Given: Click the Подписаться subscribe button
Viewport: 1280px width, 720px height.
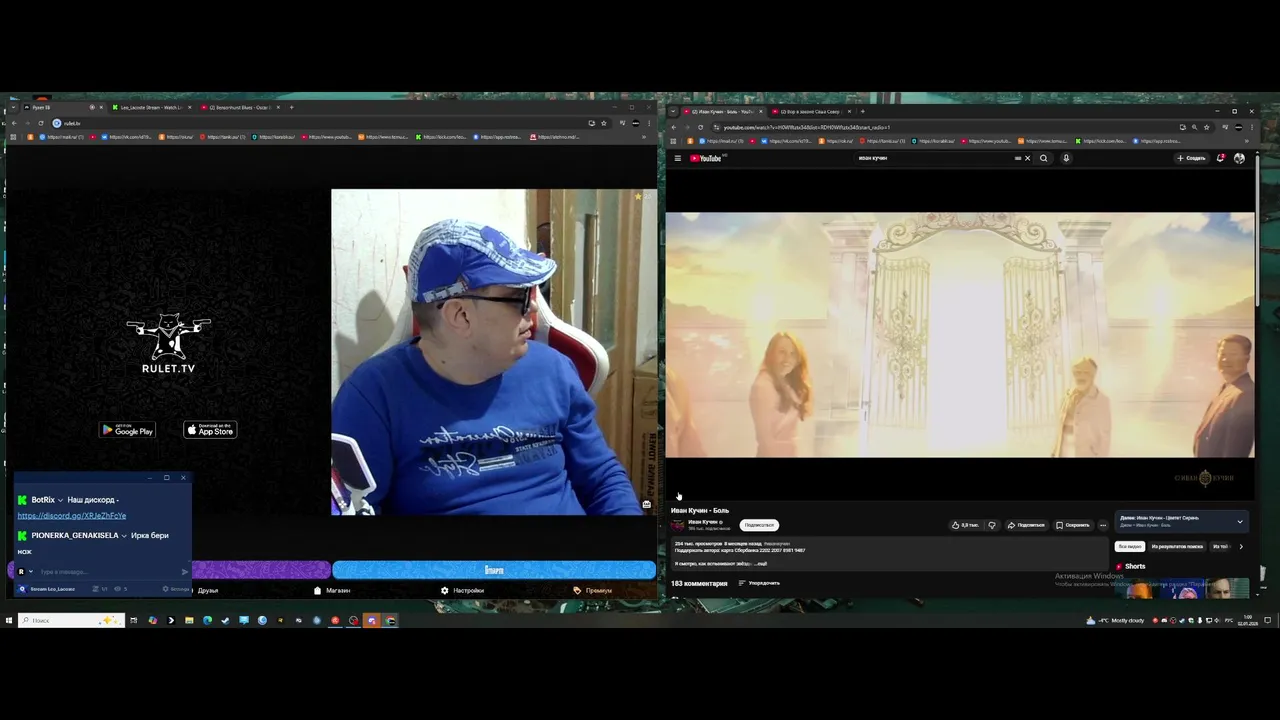Looking at the screenshot, I should [x=759, y=525].
